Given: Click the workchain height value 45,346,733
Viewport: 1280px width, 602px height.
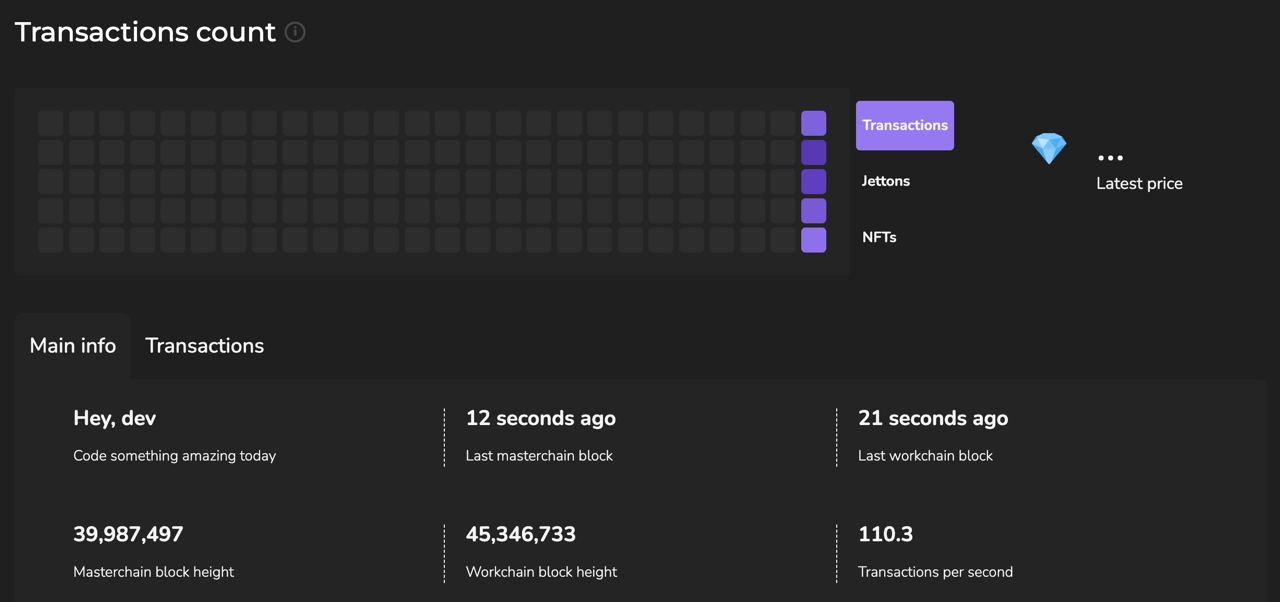Looking at the screenshot, I should pyautogui.click(x=521, y=534).
